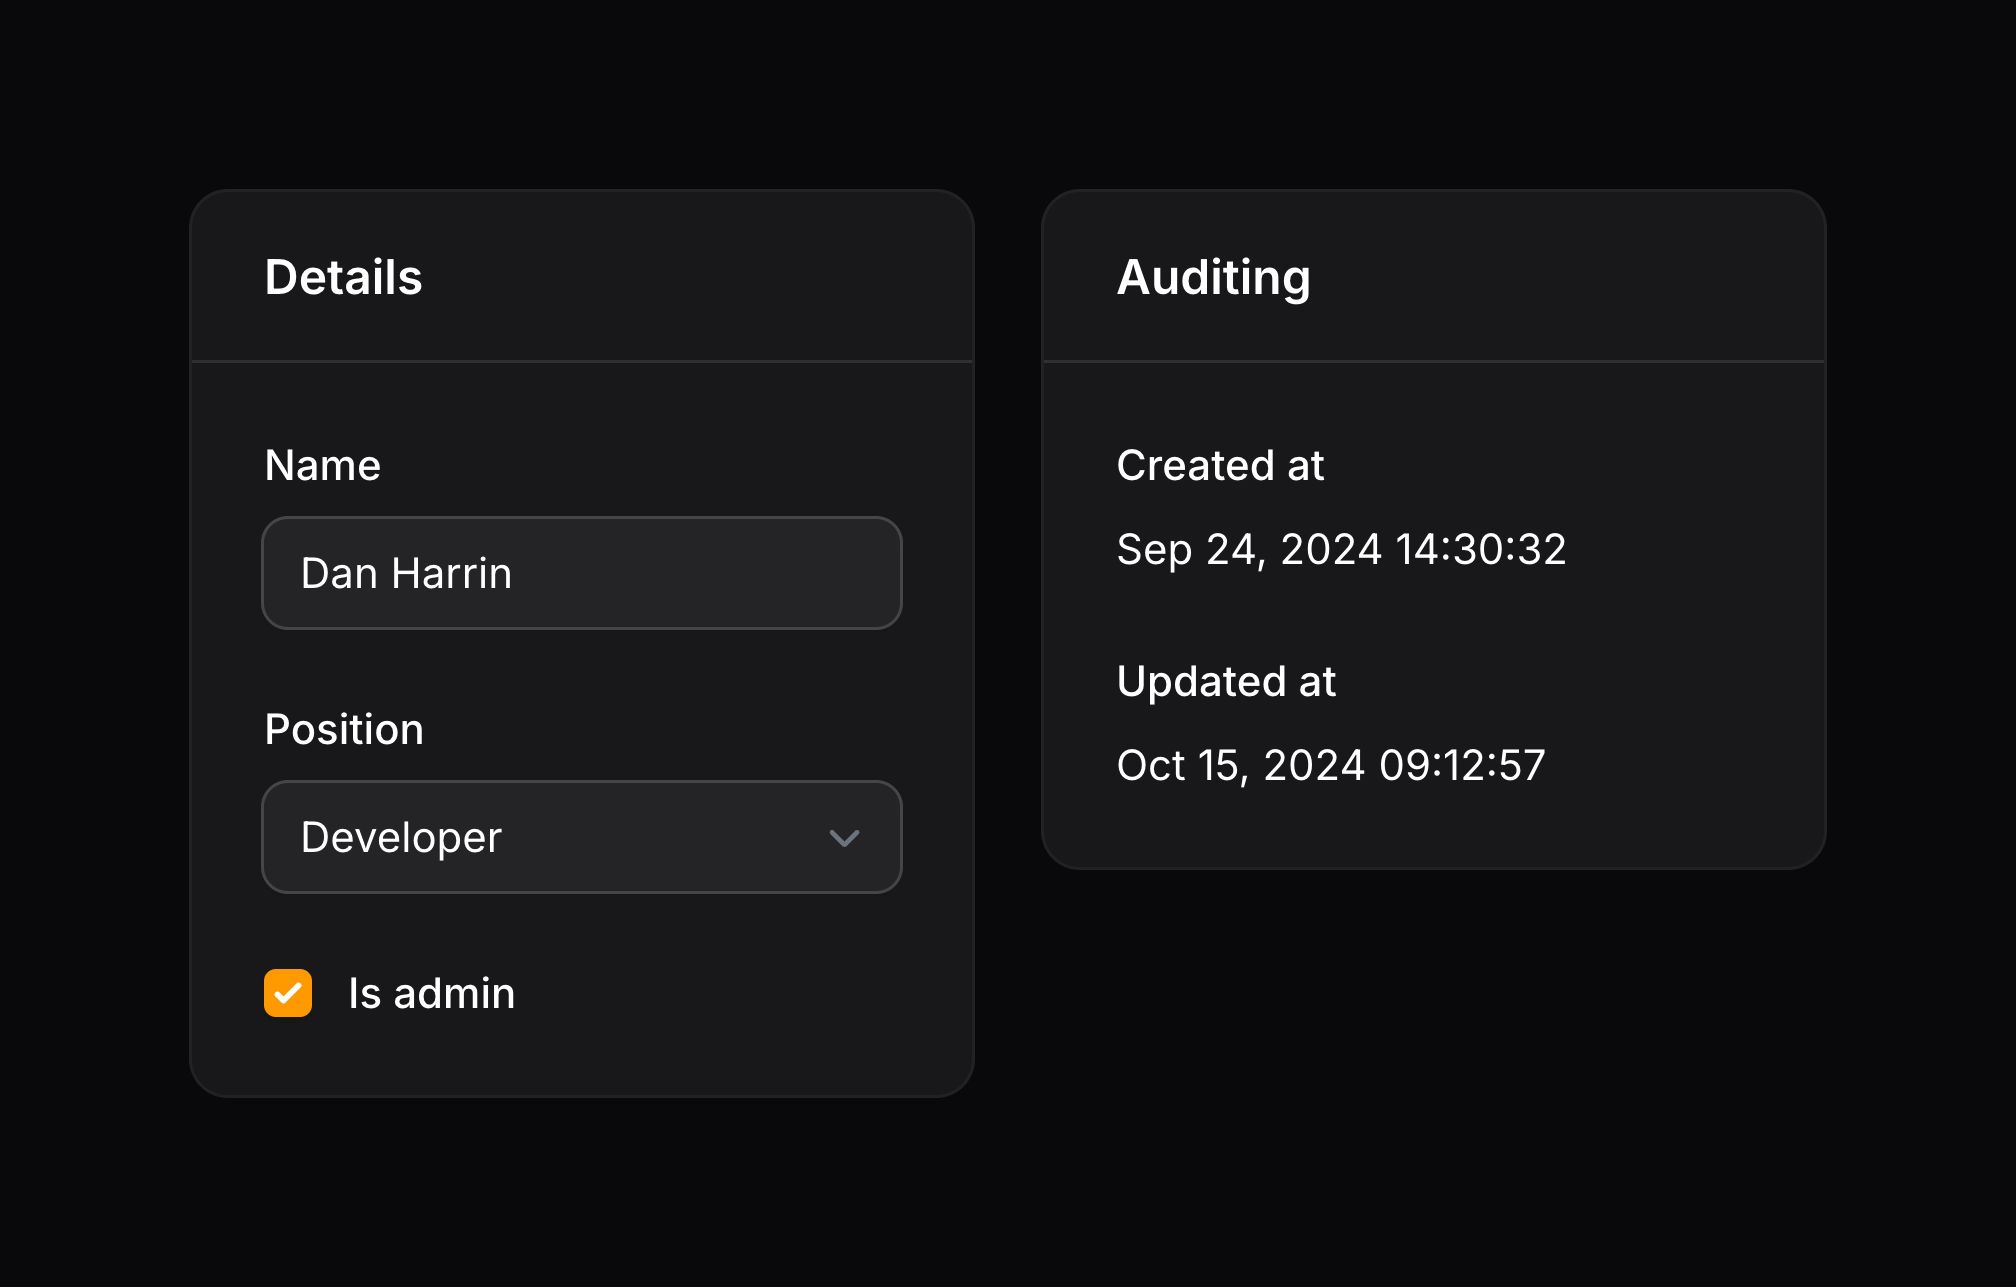Select the Created at label
The image size is (2016, 1287).
pyautogui.click(x=1220, y=465)
